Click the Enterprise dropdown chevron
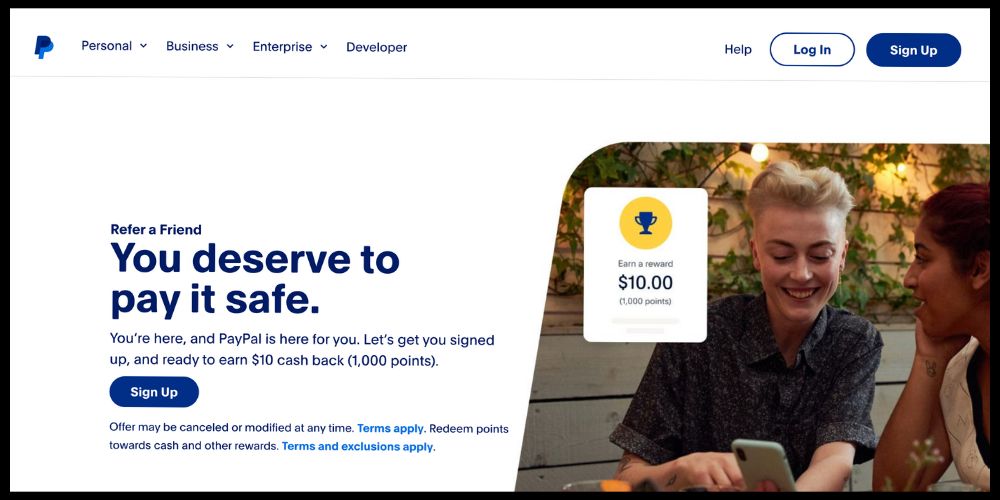Screen dimensions: 1000x500 (323, 47)
